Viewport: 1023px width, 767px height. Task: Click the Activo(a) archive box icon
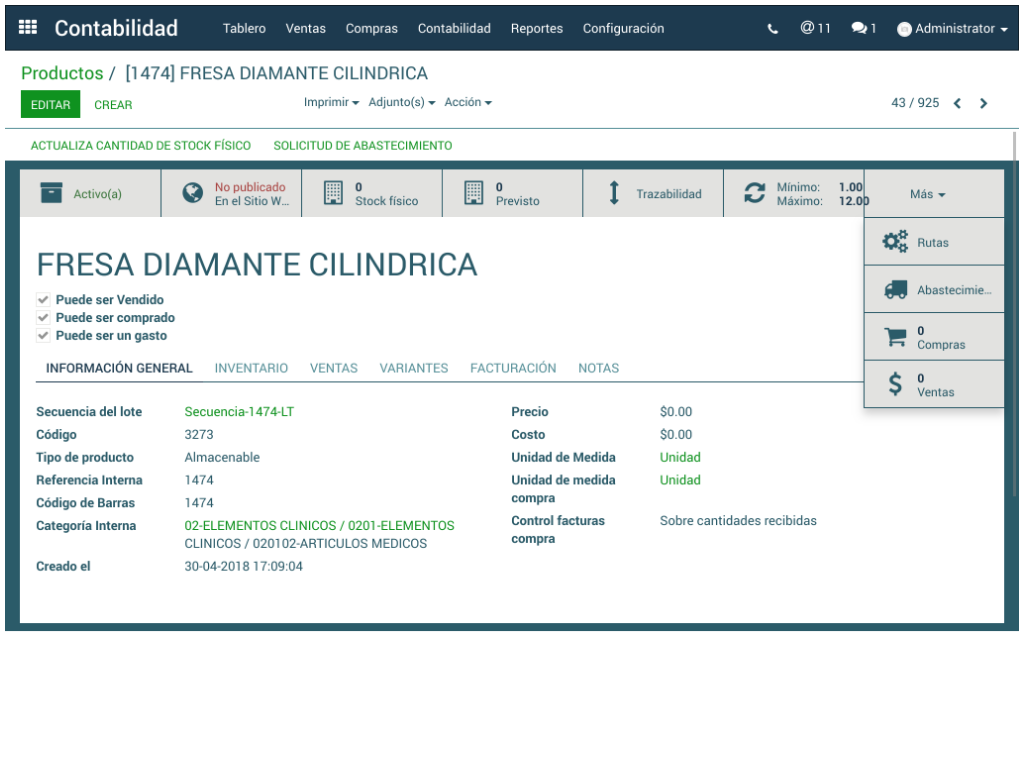tap(52, 193)
